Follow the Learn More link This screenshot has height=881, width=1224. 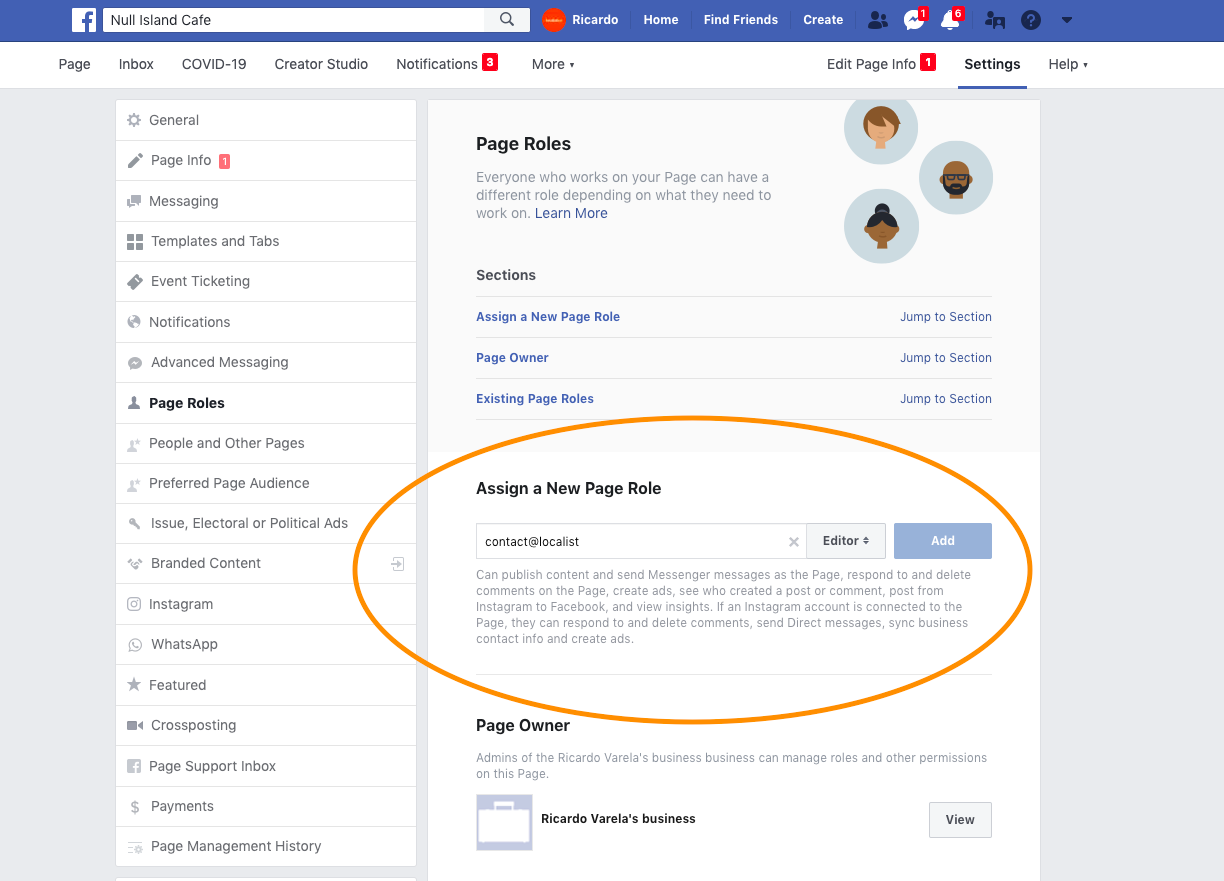571,213
